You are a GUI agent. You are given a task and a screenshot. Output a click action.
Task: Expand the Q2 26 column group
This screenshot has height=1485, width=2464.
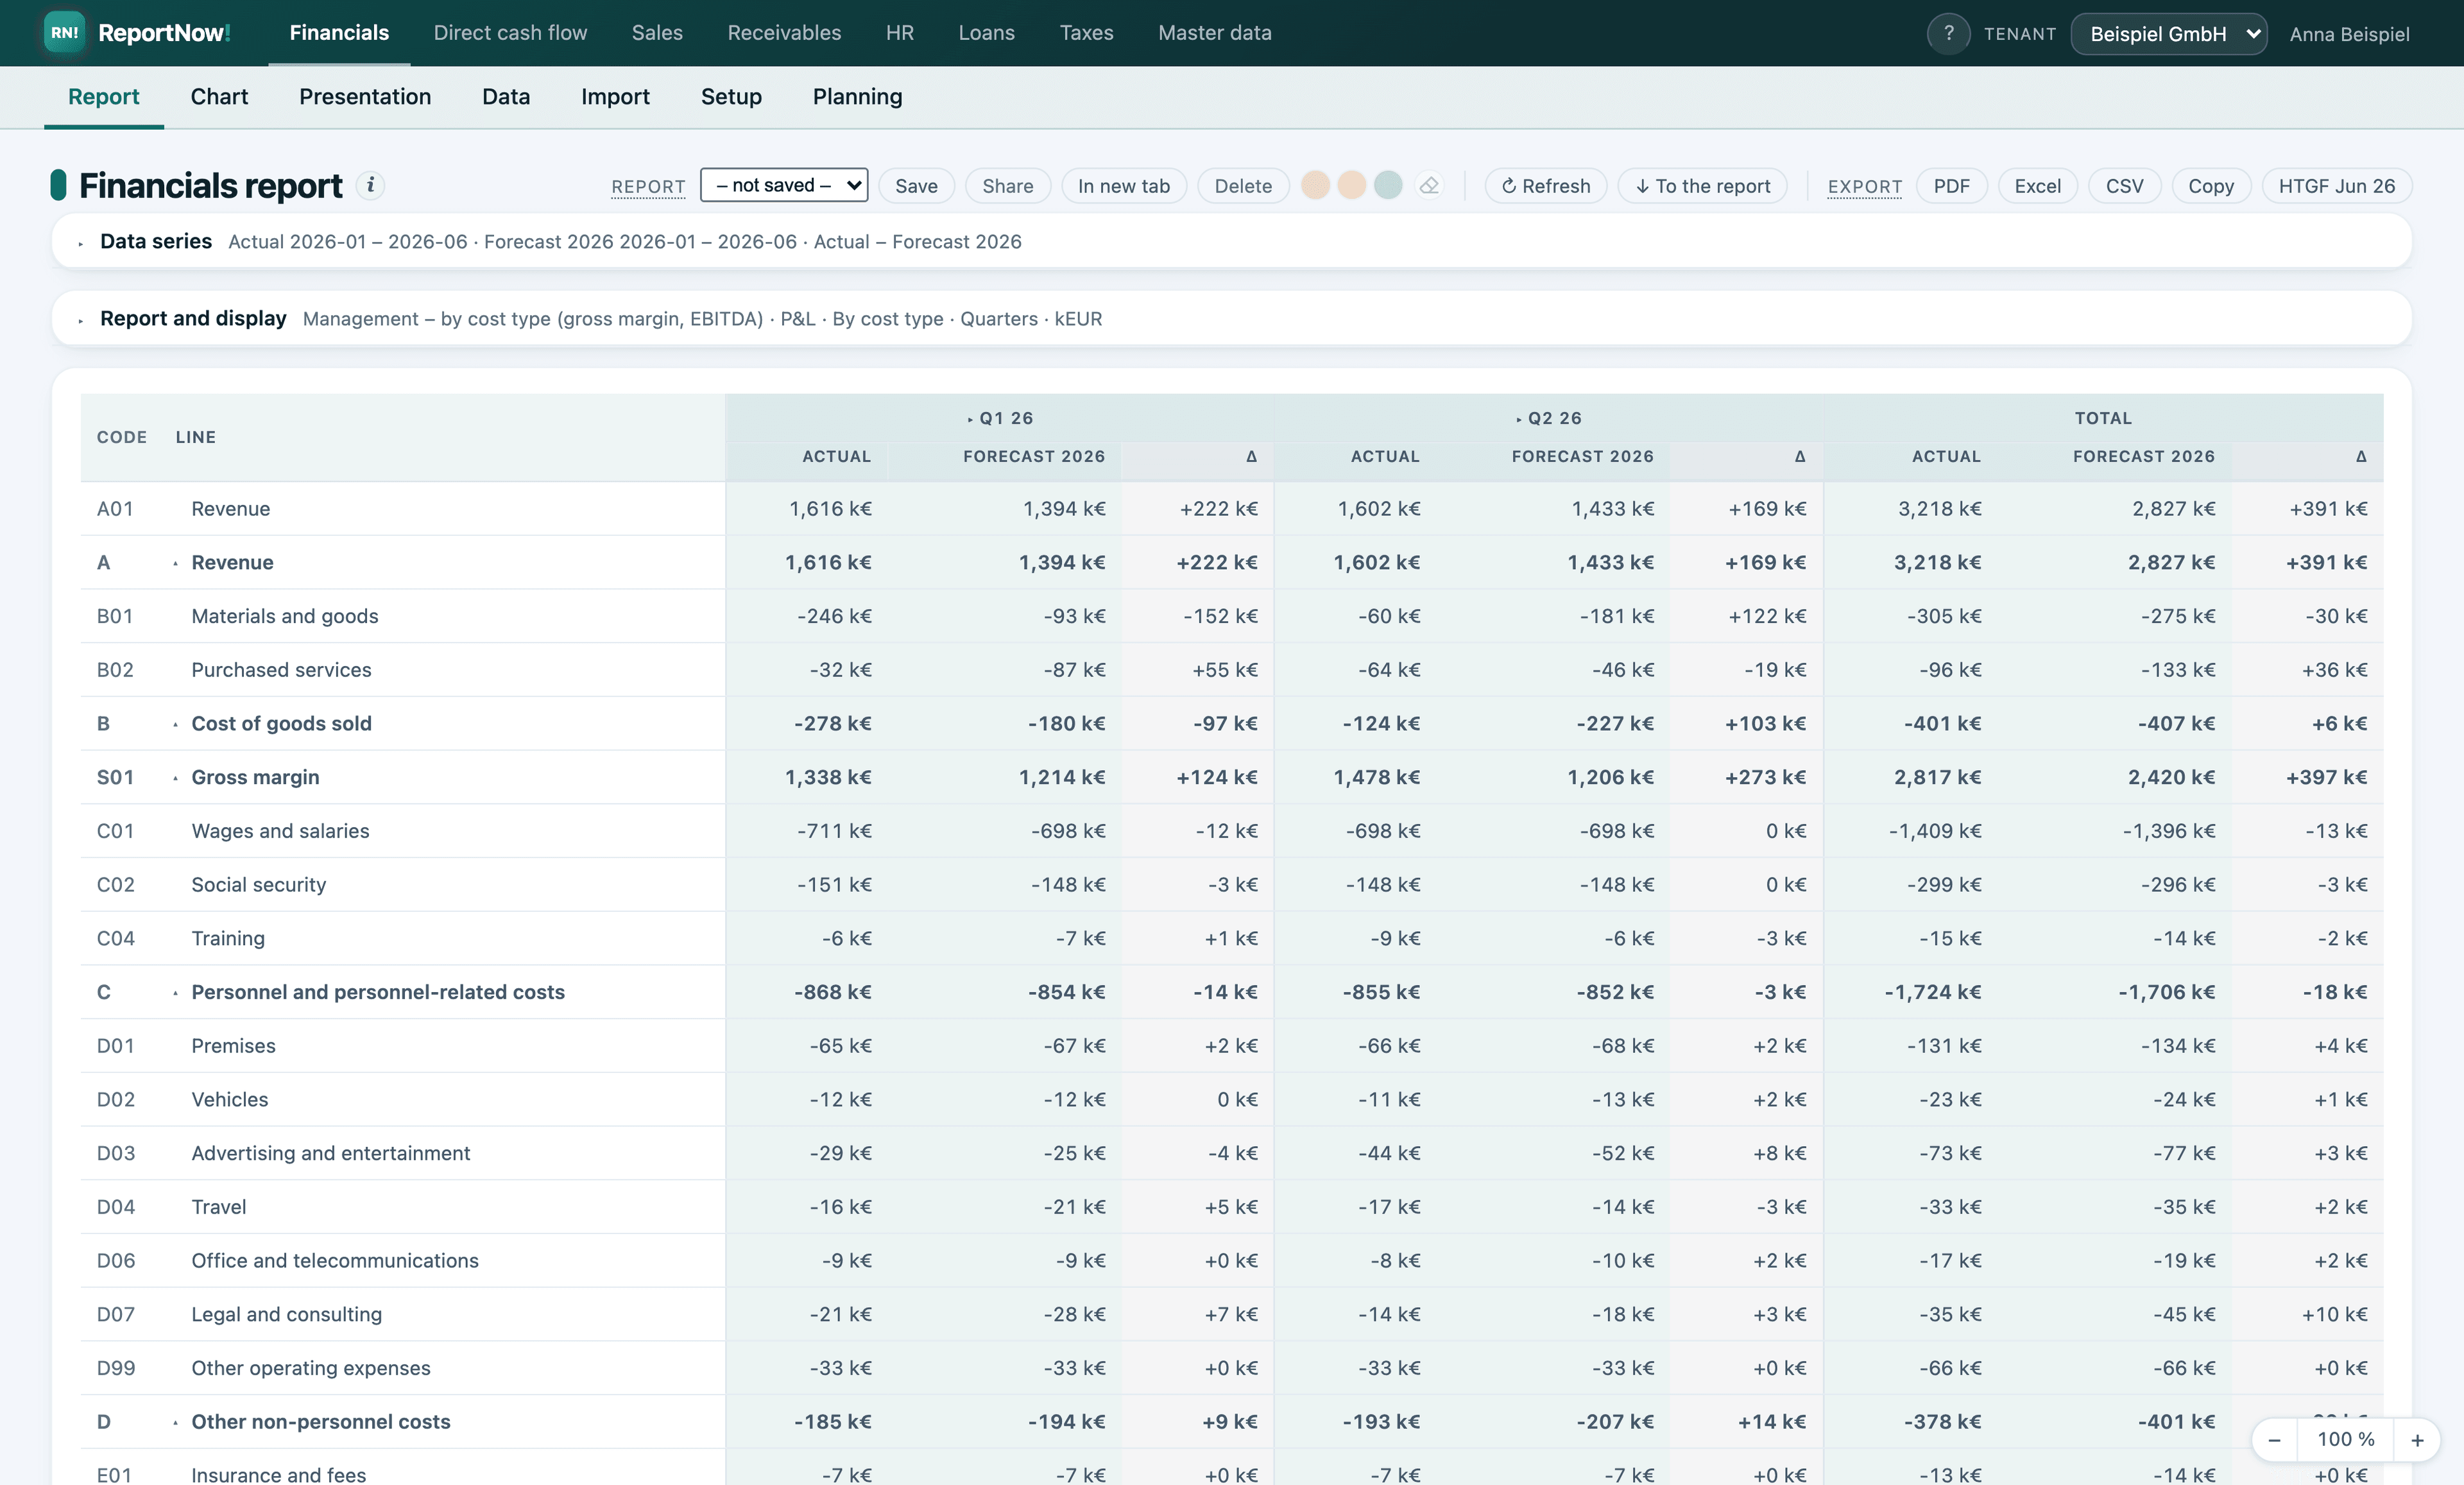pyautogui.click(x=1518, y=419)
